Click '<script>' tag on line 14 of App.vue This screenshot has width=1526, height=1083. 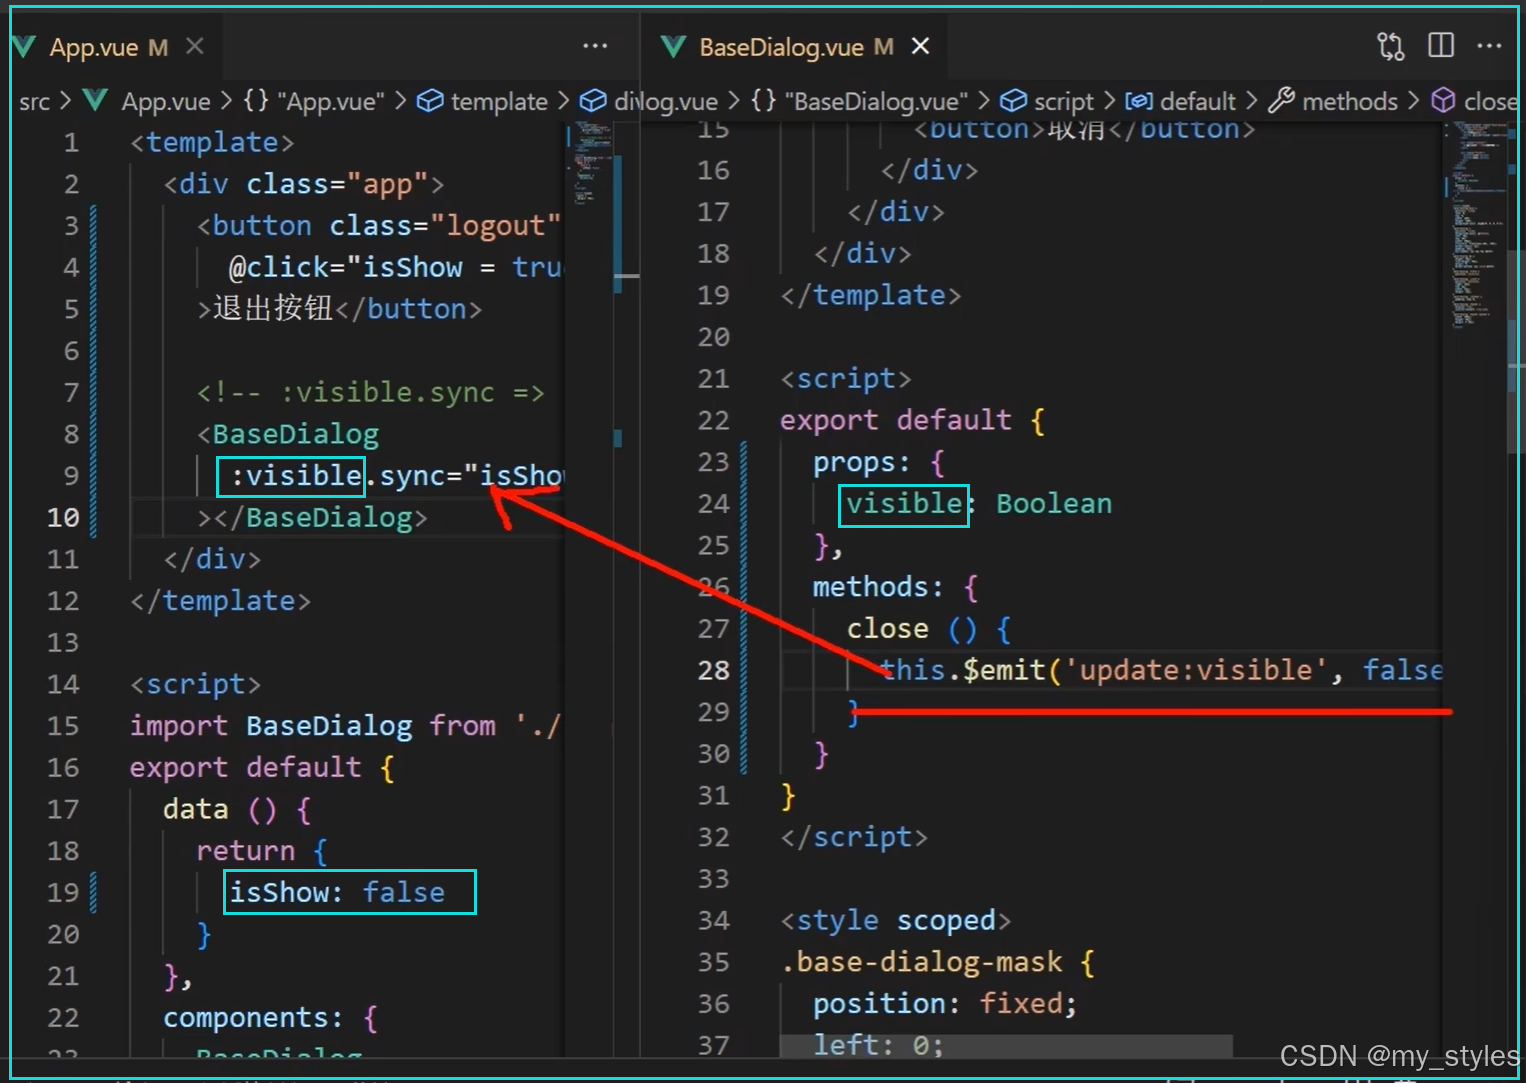coord(195,684)
